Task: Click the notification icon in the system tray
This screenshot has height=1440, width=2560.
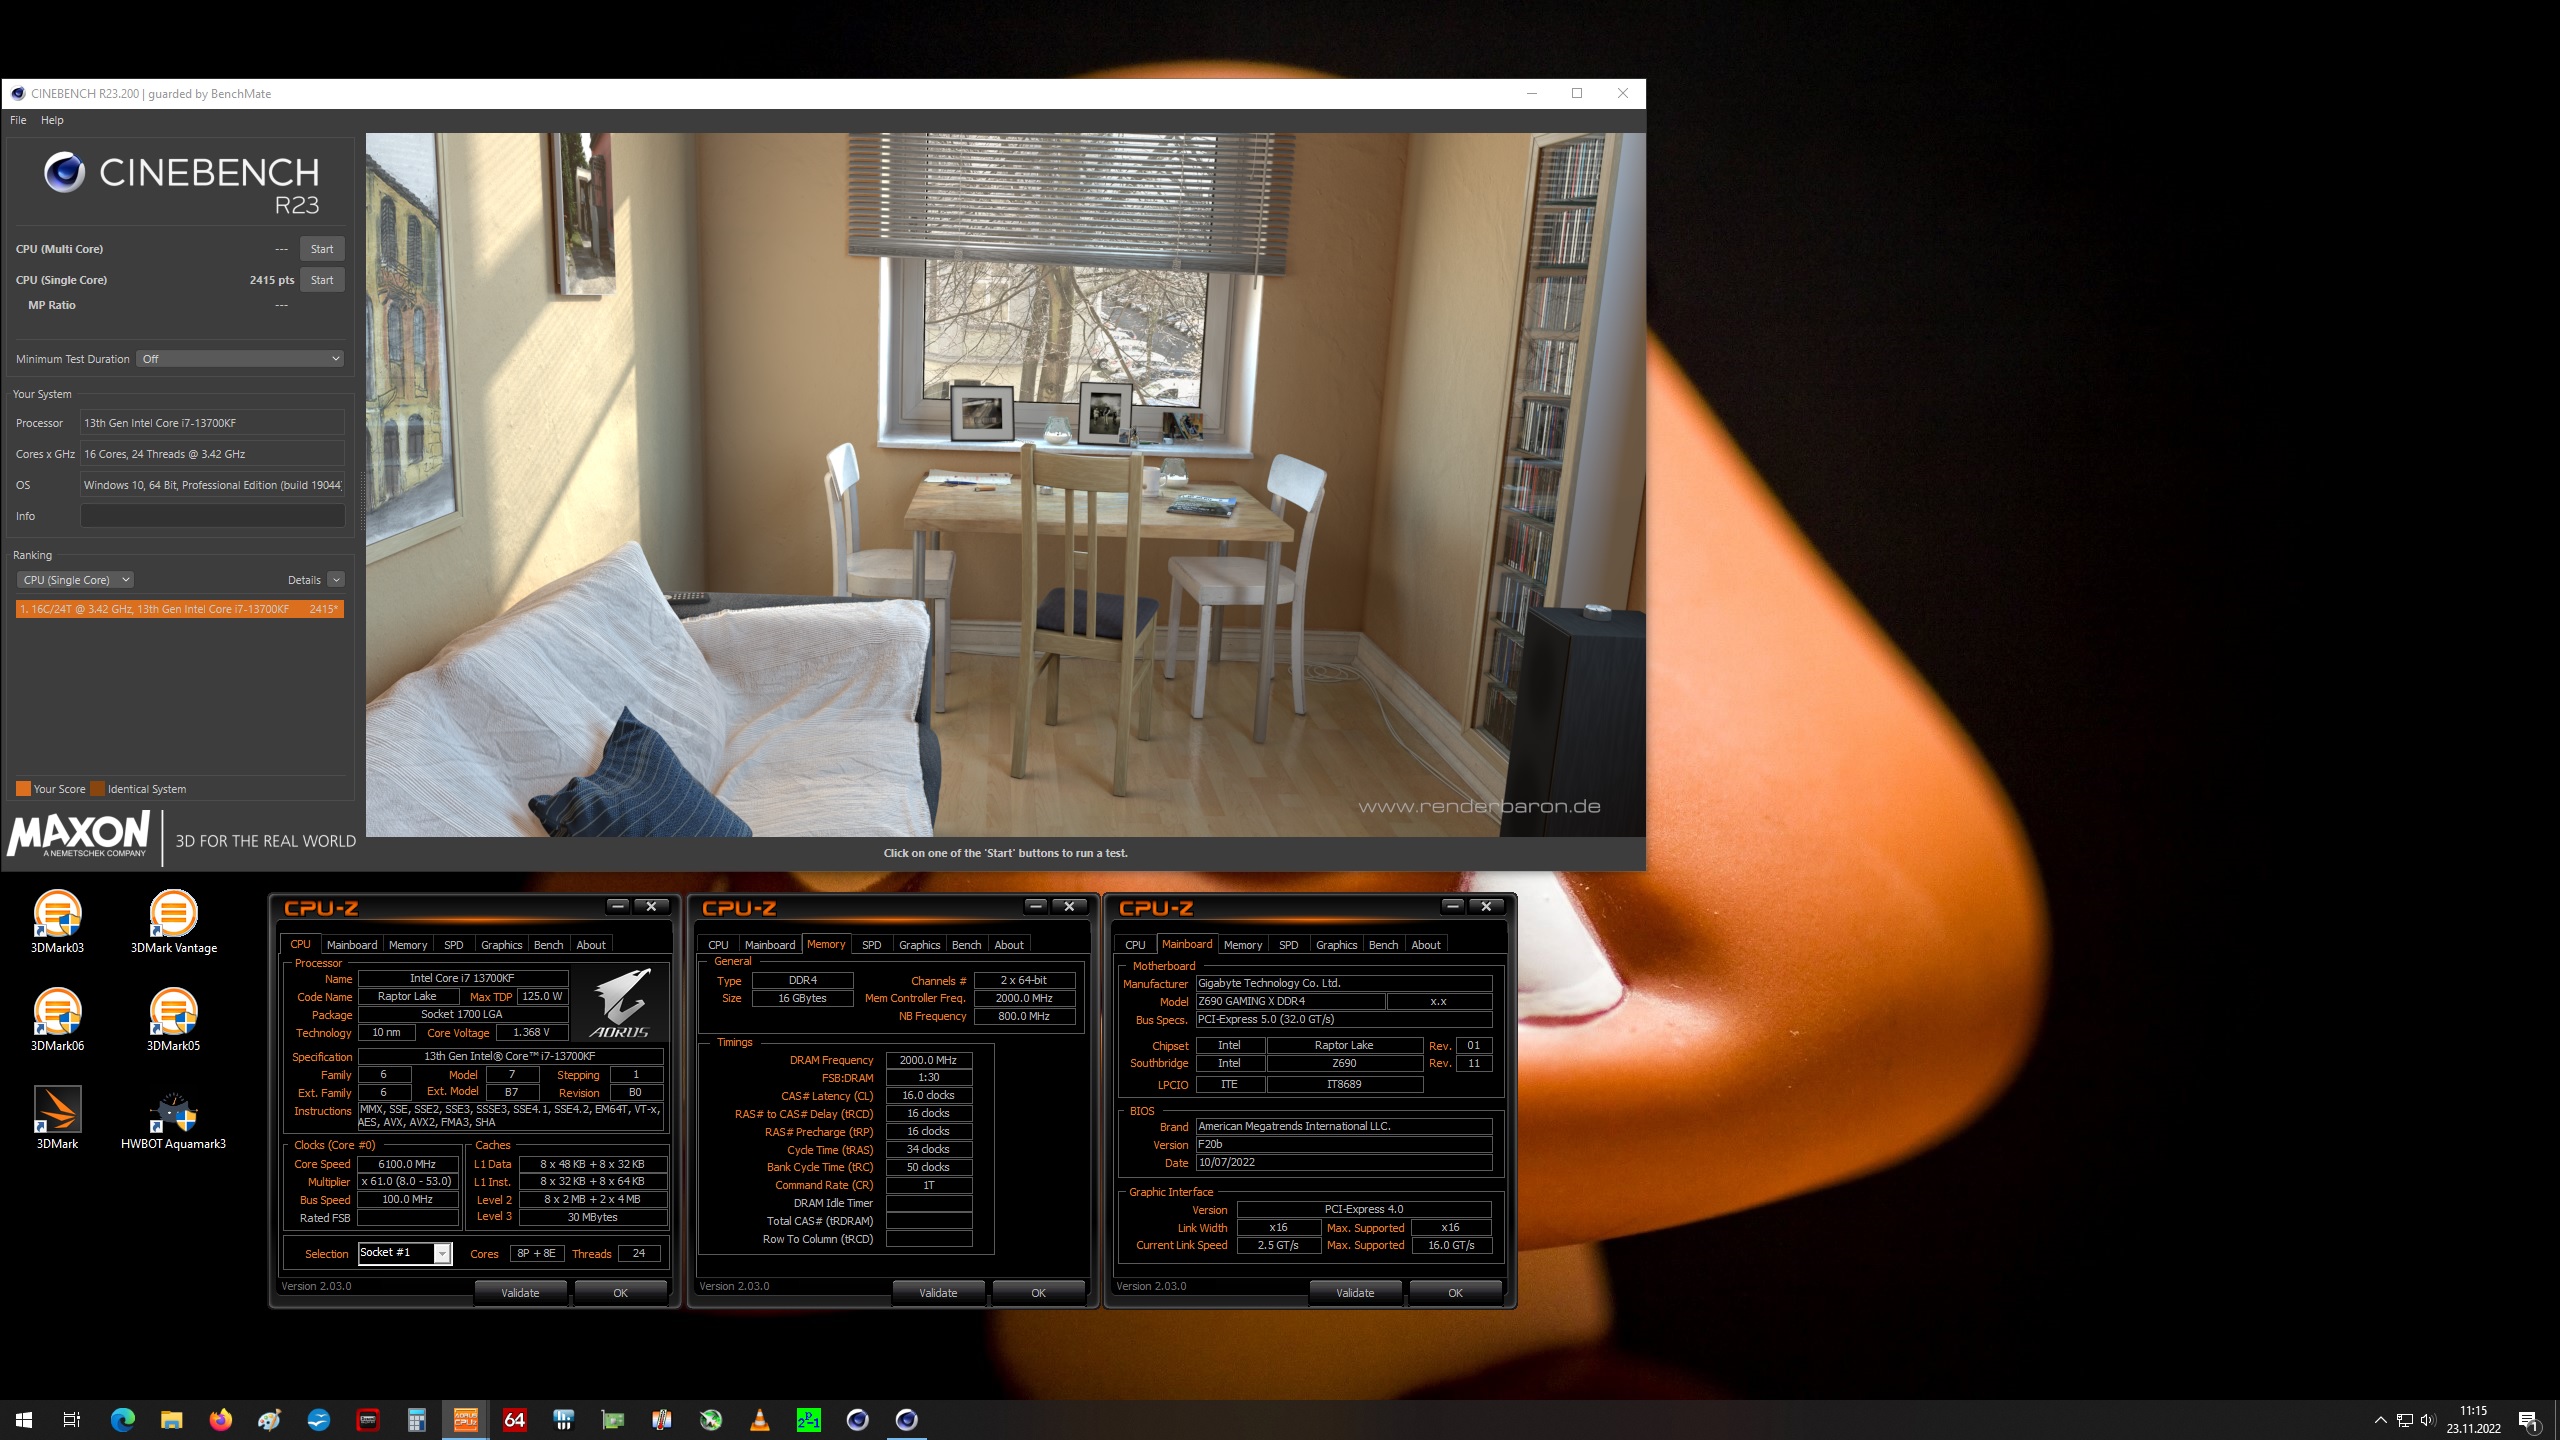Action: 2532,1419
